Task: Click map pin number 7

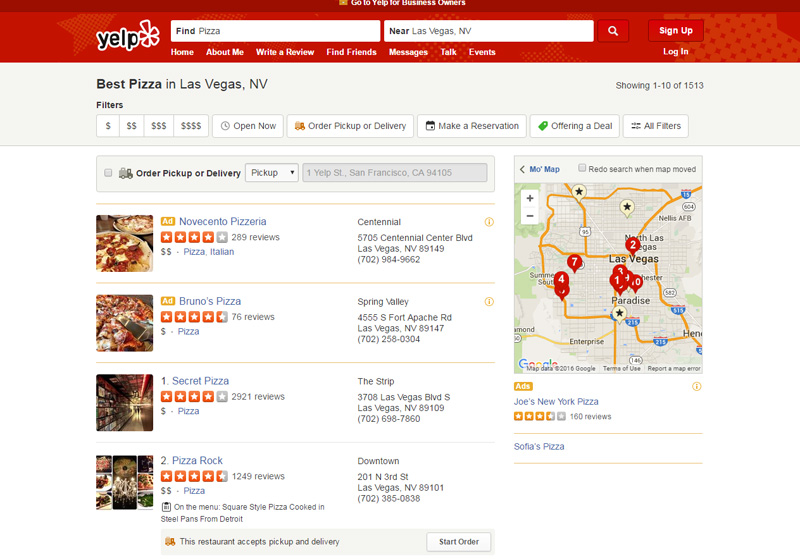Action: pyautogui.click(x=574, y=263)
